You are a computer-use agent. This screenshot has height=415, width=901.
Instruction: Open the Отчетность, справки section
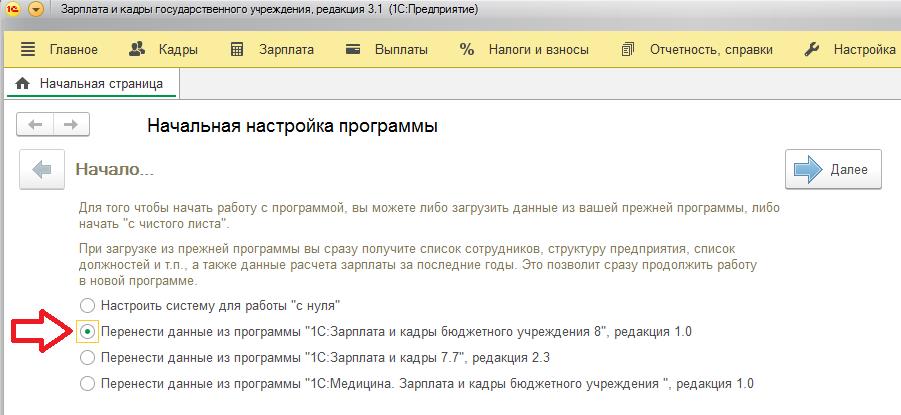[x=697, y=49]
